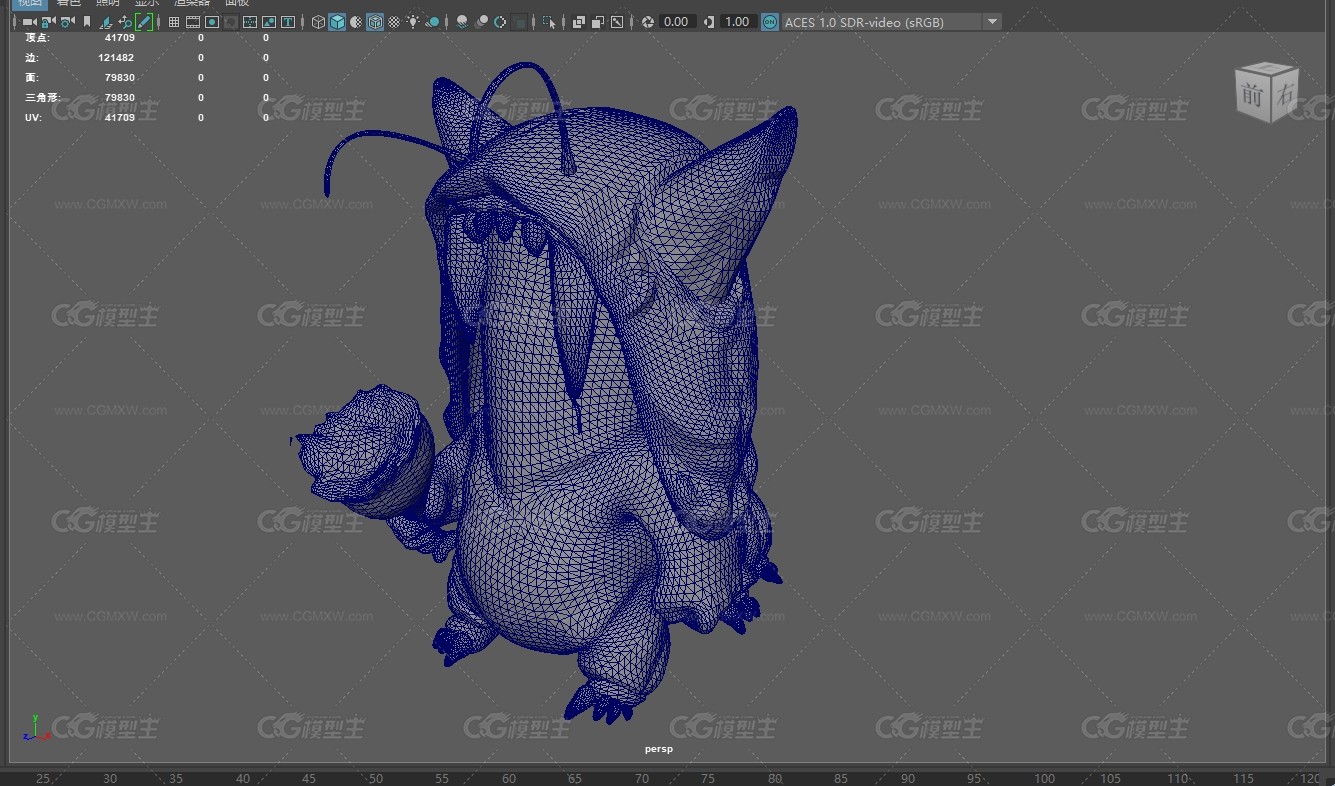Go to frame 80 on the time slider
Screen dimensions: 1335x786
774,778
